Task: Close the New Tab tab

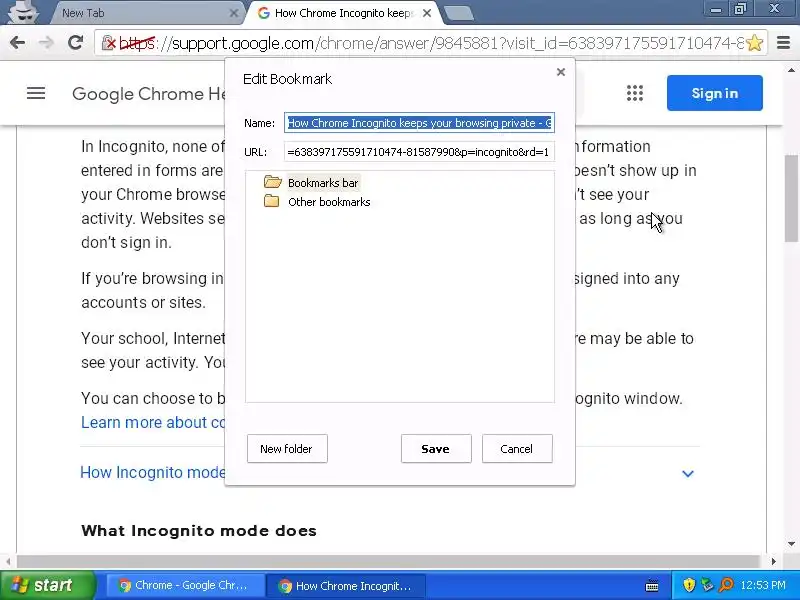Action: (234, 13)
